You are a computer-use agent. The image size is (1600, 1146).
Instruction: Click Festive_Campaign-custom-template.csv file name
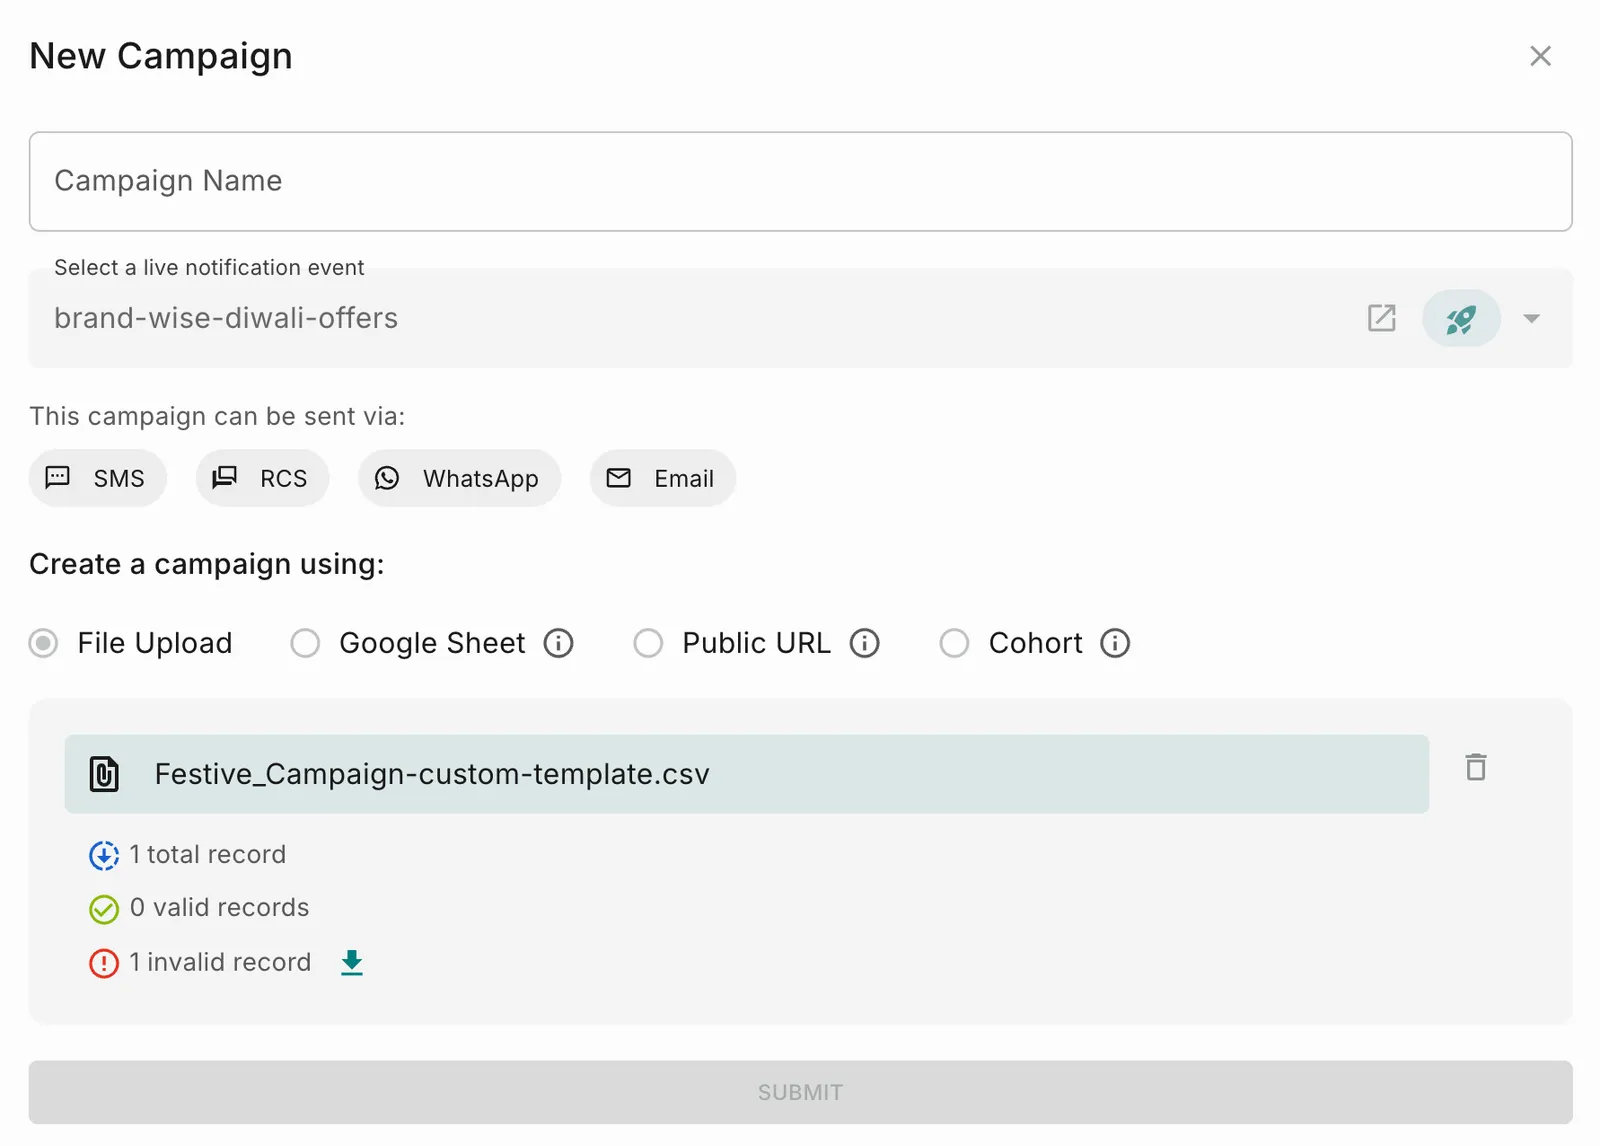point(432,774)
